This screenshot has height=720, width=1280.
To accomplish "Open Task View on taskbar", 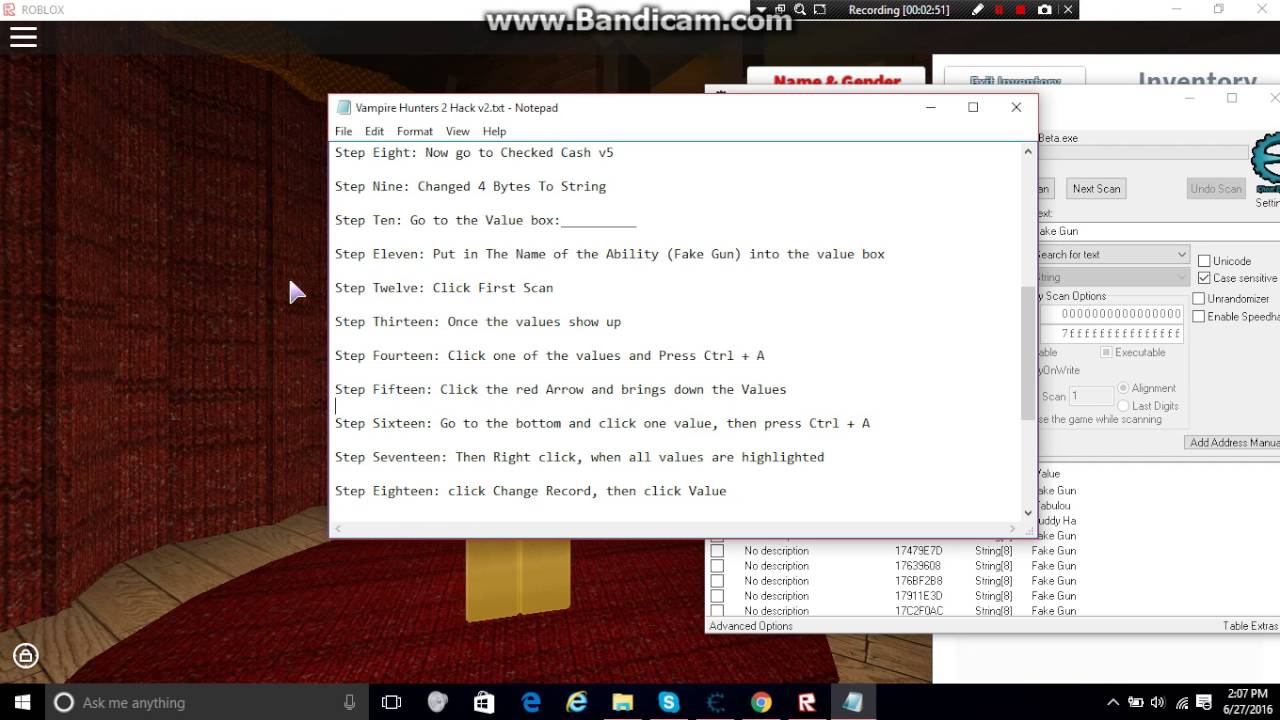I will (x=391, y=702).
